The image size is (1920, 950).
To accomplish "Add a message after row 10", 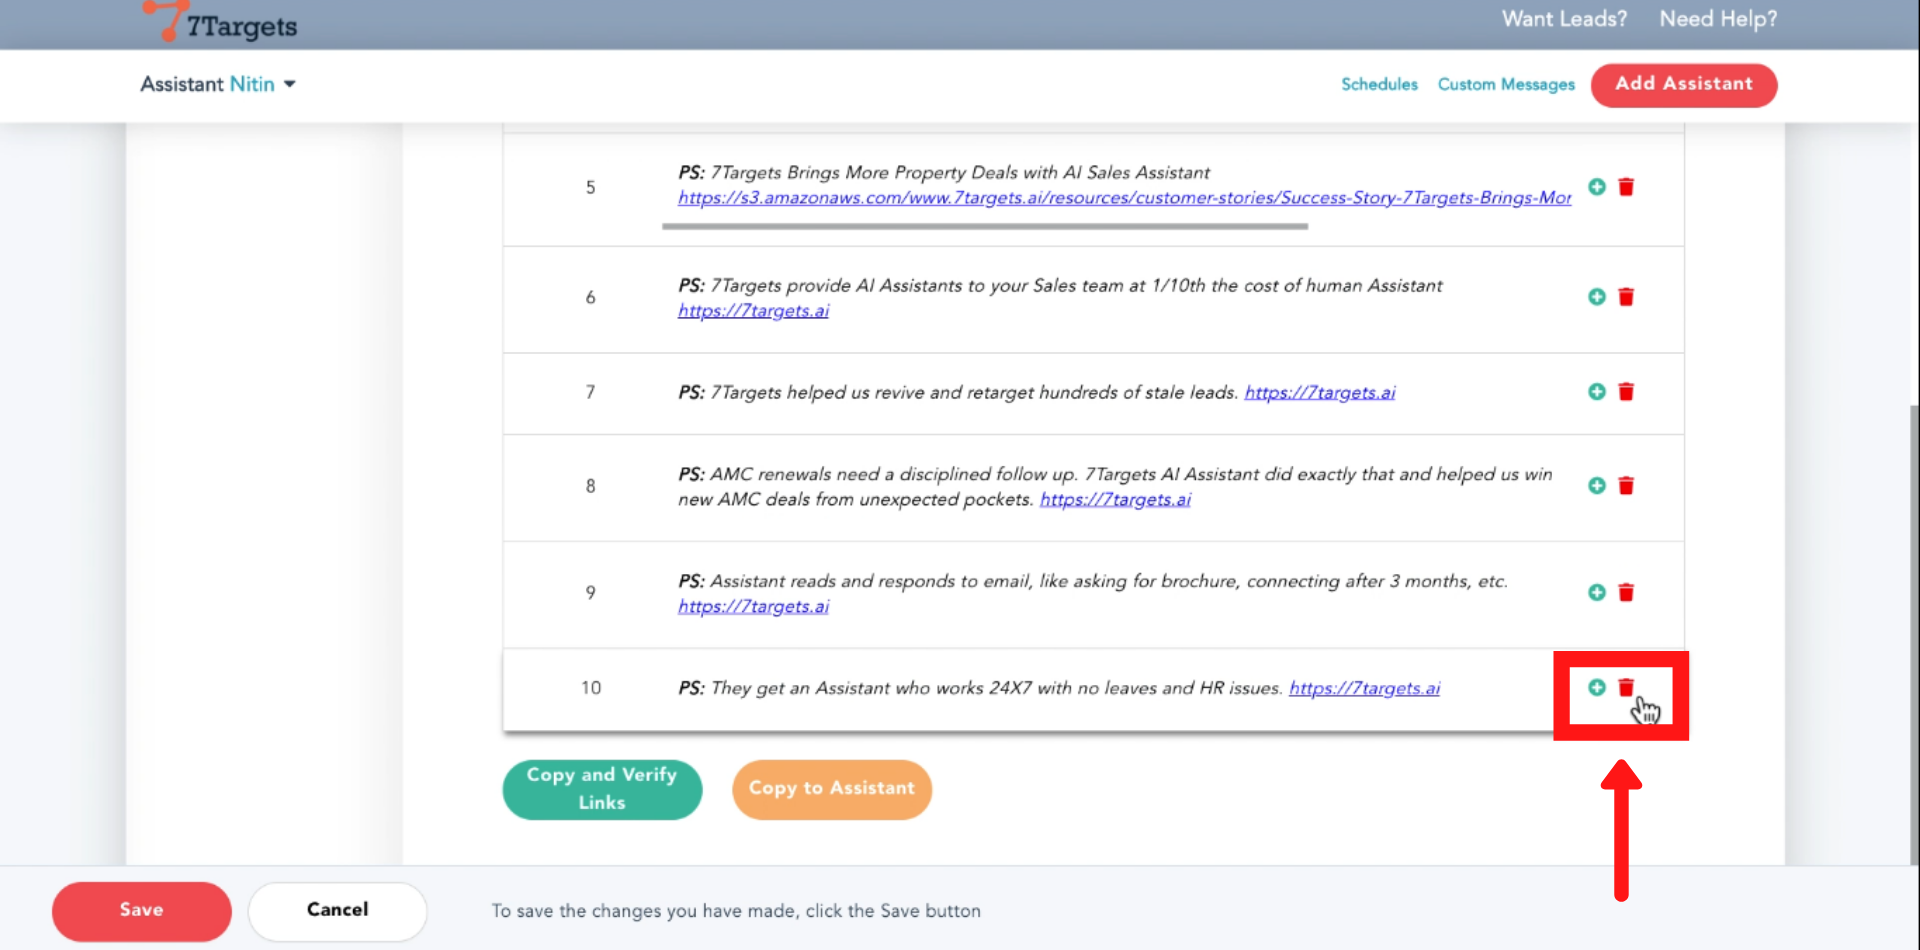I will [1596, 688].
